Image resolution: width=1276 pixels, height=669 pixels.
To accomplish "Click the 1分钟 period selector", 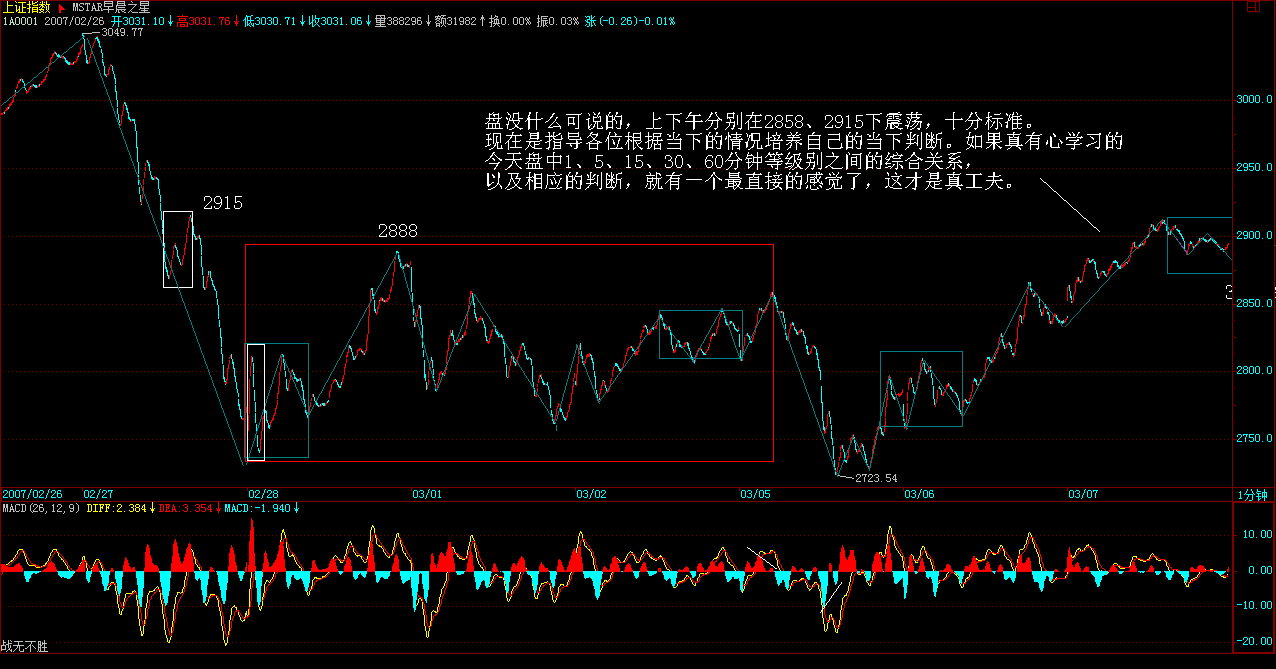I will click(1252, 494).
